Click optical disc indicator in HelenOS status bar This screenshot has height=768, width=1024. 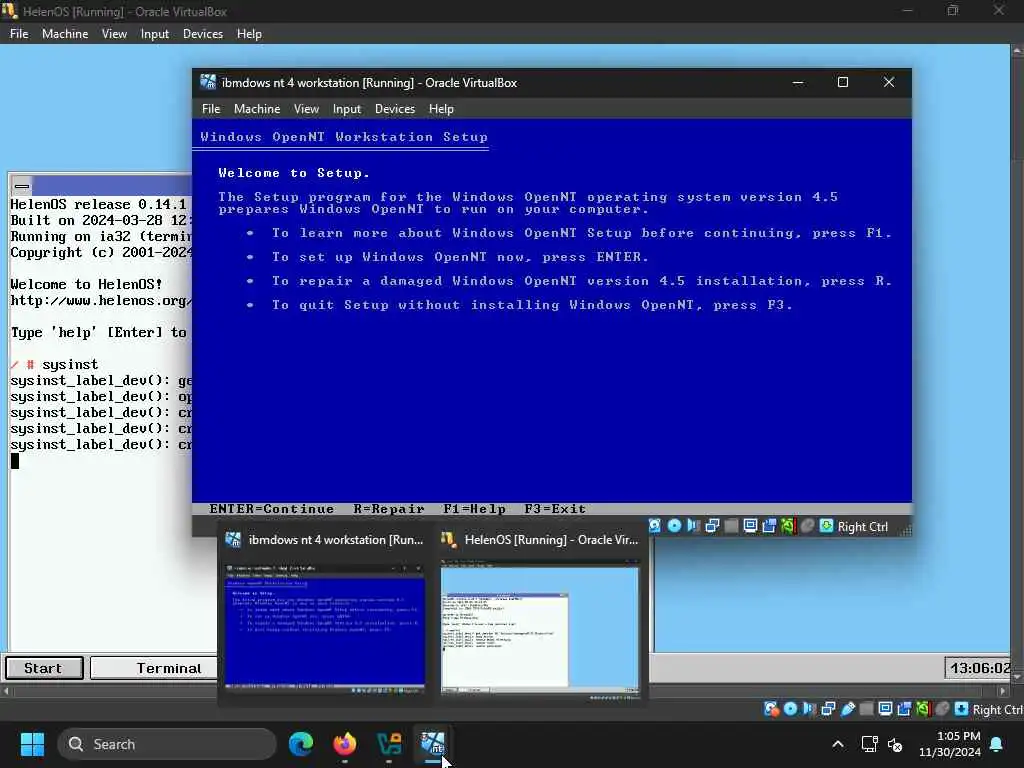[790, 709]
